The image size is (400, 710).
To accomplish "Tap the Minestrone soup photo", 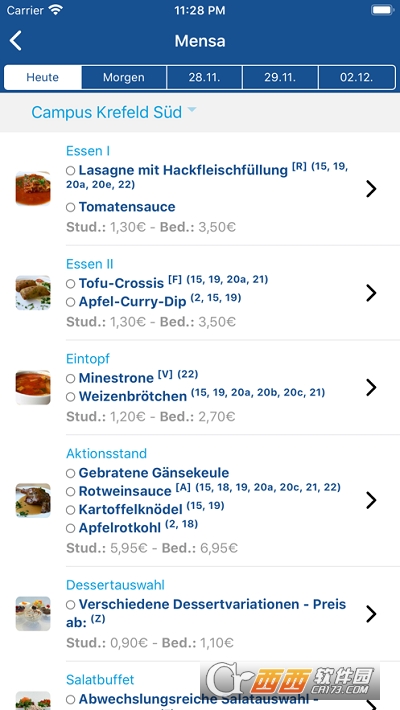I will 33,387.
